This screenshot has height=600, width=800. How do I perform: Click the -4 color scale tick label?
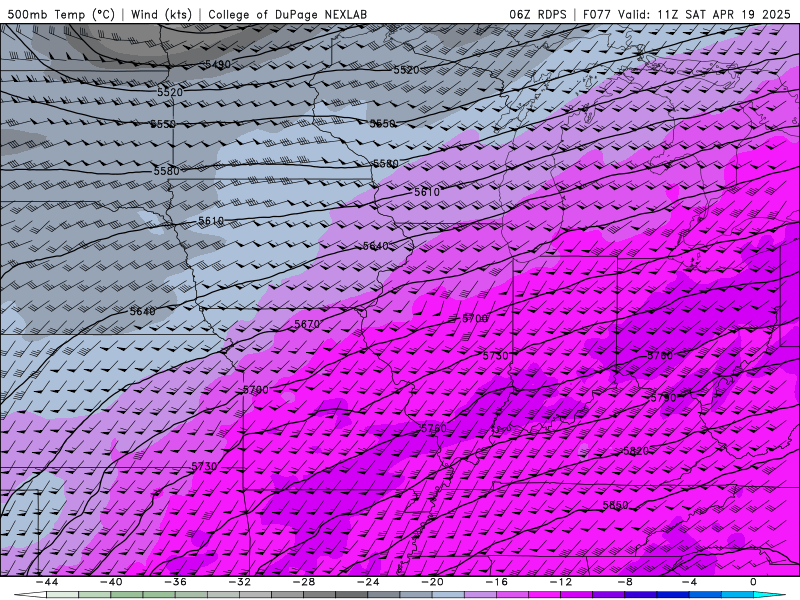coord(689,582)
